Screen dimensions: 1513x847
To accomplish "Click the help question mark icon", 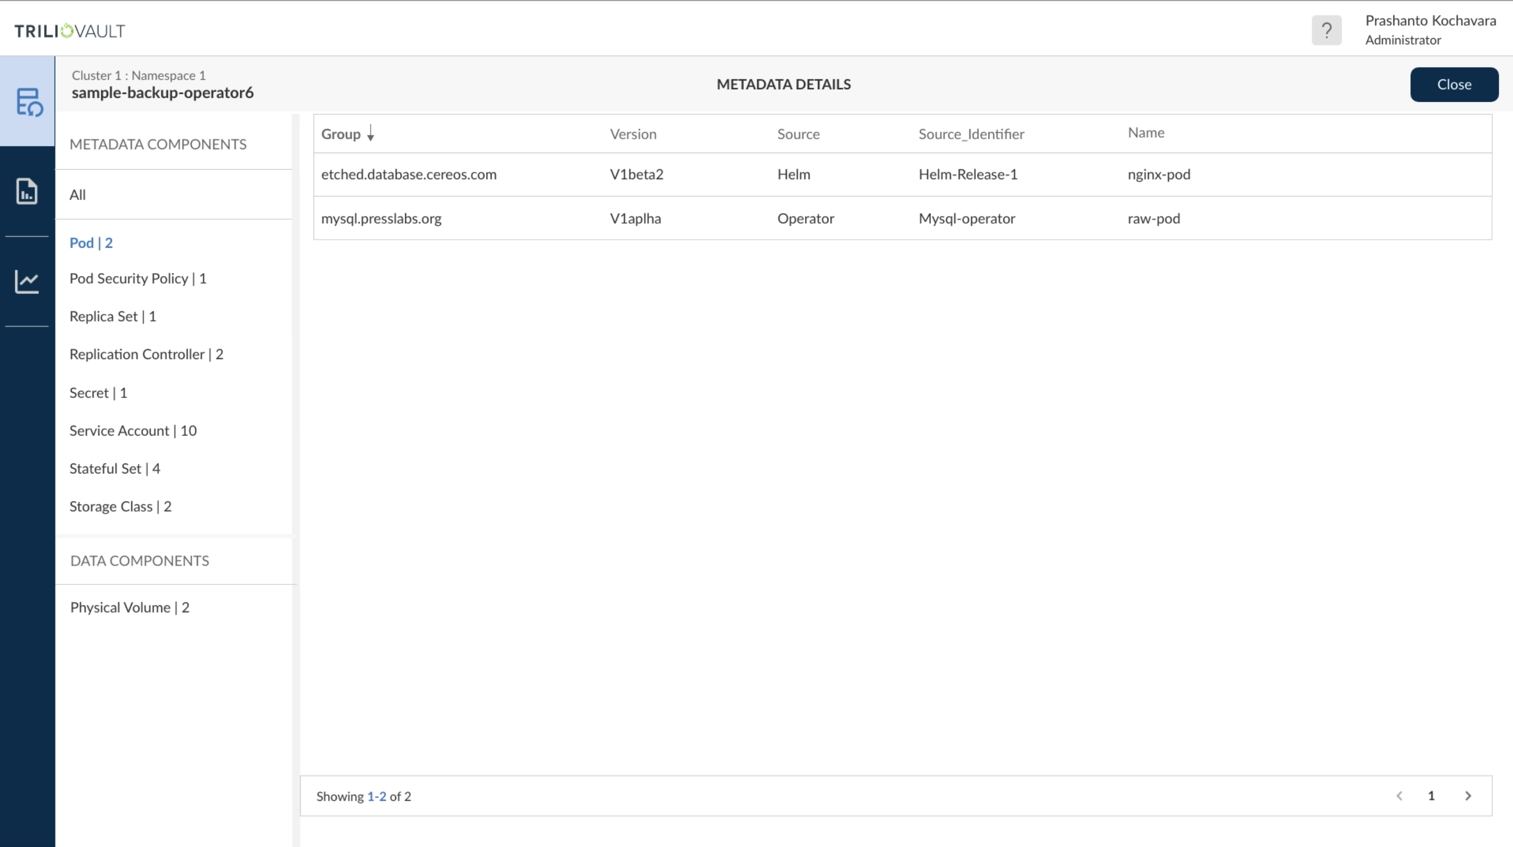I will (1326, 30).
